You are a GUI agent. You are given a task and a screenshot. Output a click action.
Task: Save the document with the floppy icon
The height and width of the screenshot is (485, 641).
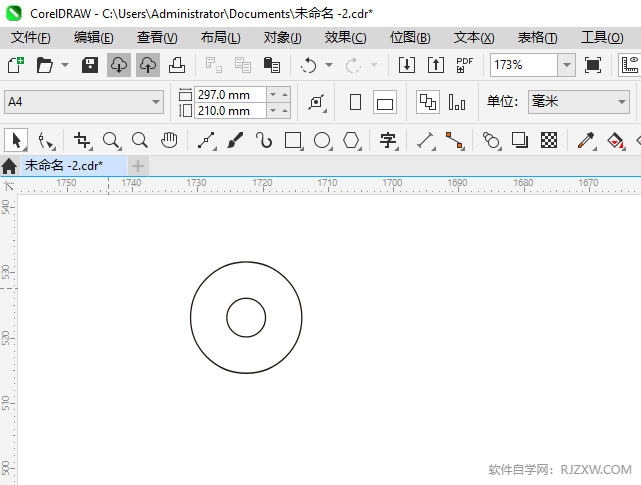[x=90, y=65]
